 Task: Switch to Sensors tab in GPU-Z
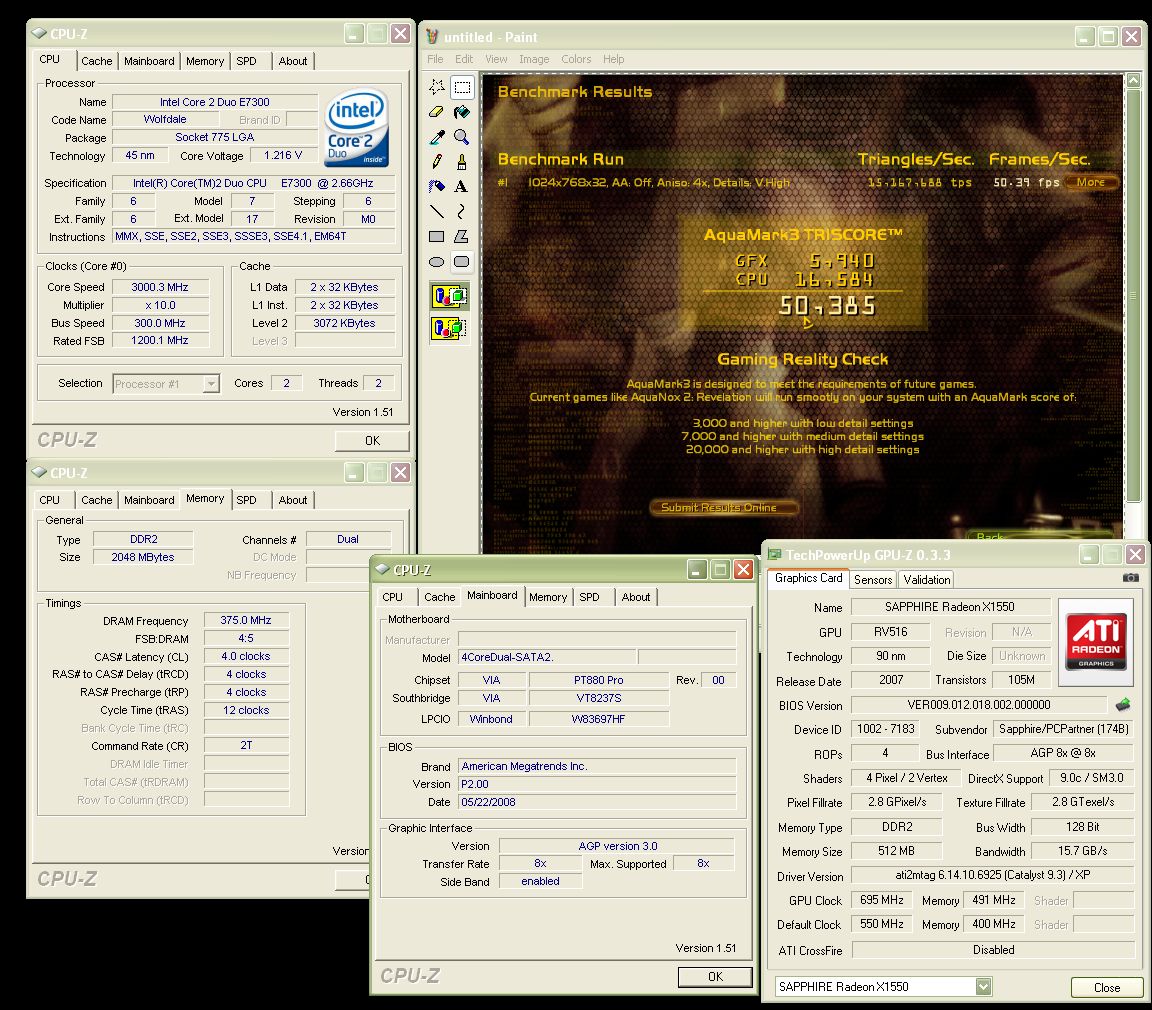coord(873,580)
